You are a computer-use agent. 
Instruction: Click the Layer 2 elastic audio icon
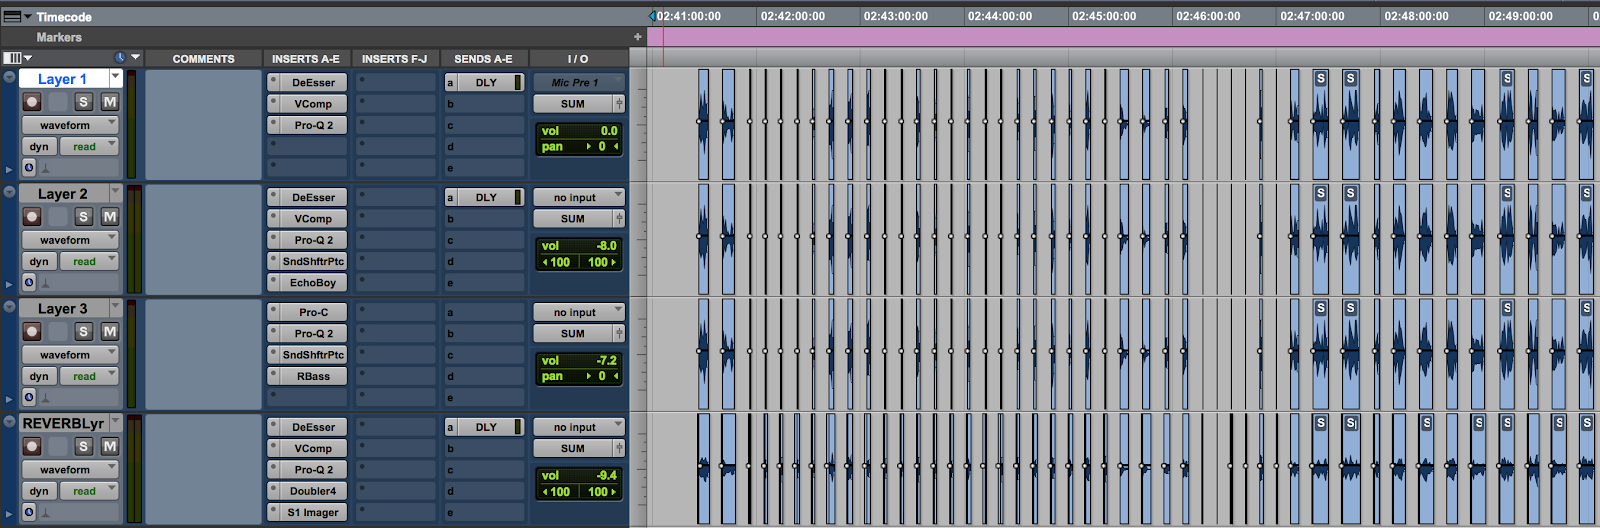click(45, 284)
